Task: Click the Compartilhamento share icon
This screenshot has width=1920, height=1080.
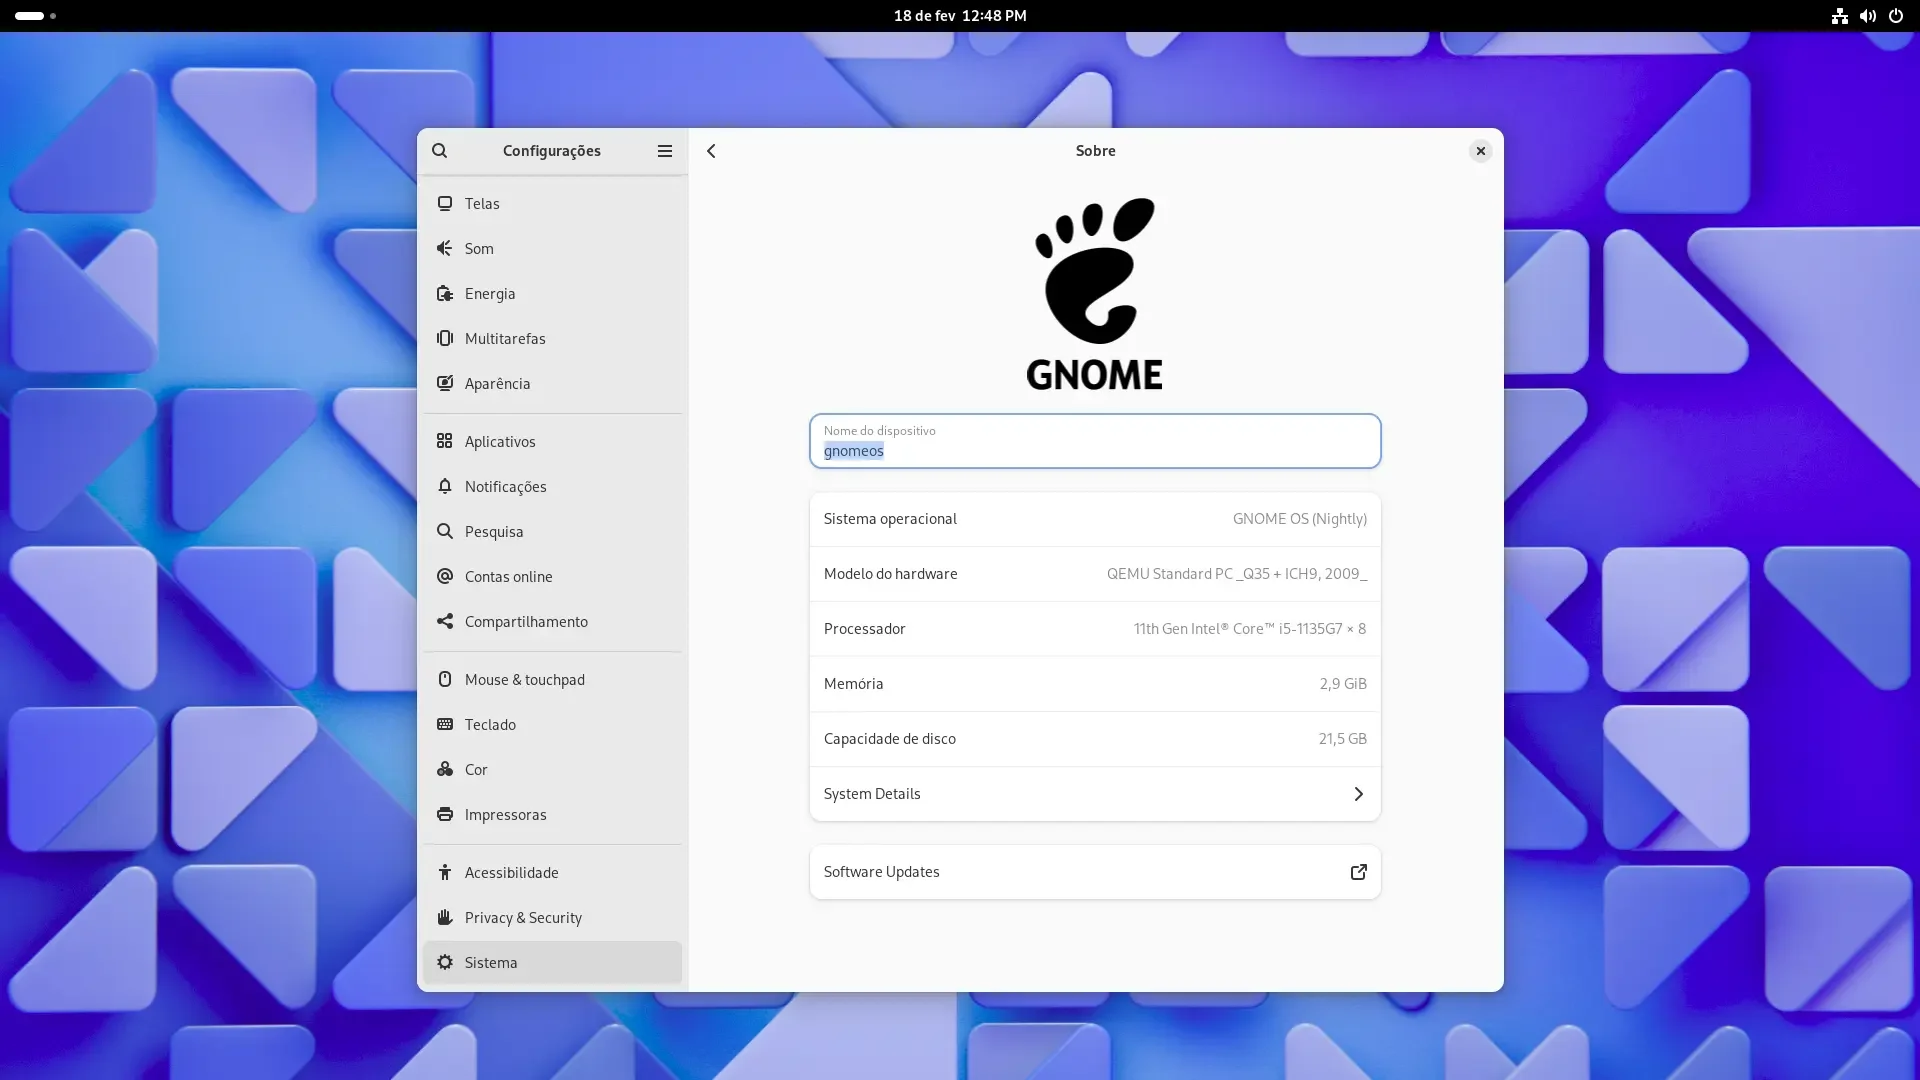Action: click(445, 621)
